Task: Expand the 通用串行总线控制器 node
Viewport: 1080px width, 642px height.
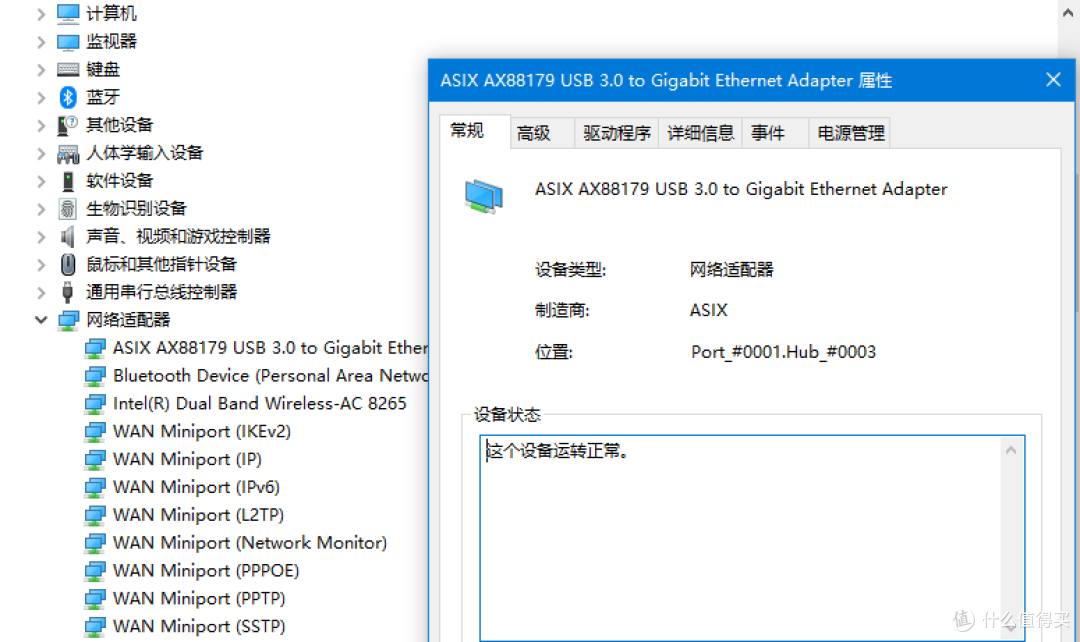Action: tap(41, 293)
